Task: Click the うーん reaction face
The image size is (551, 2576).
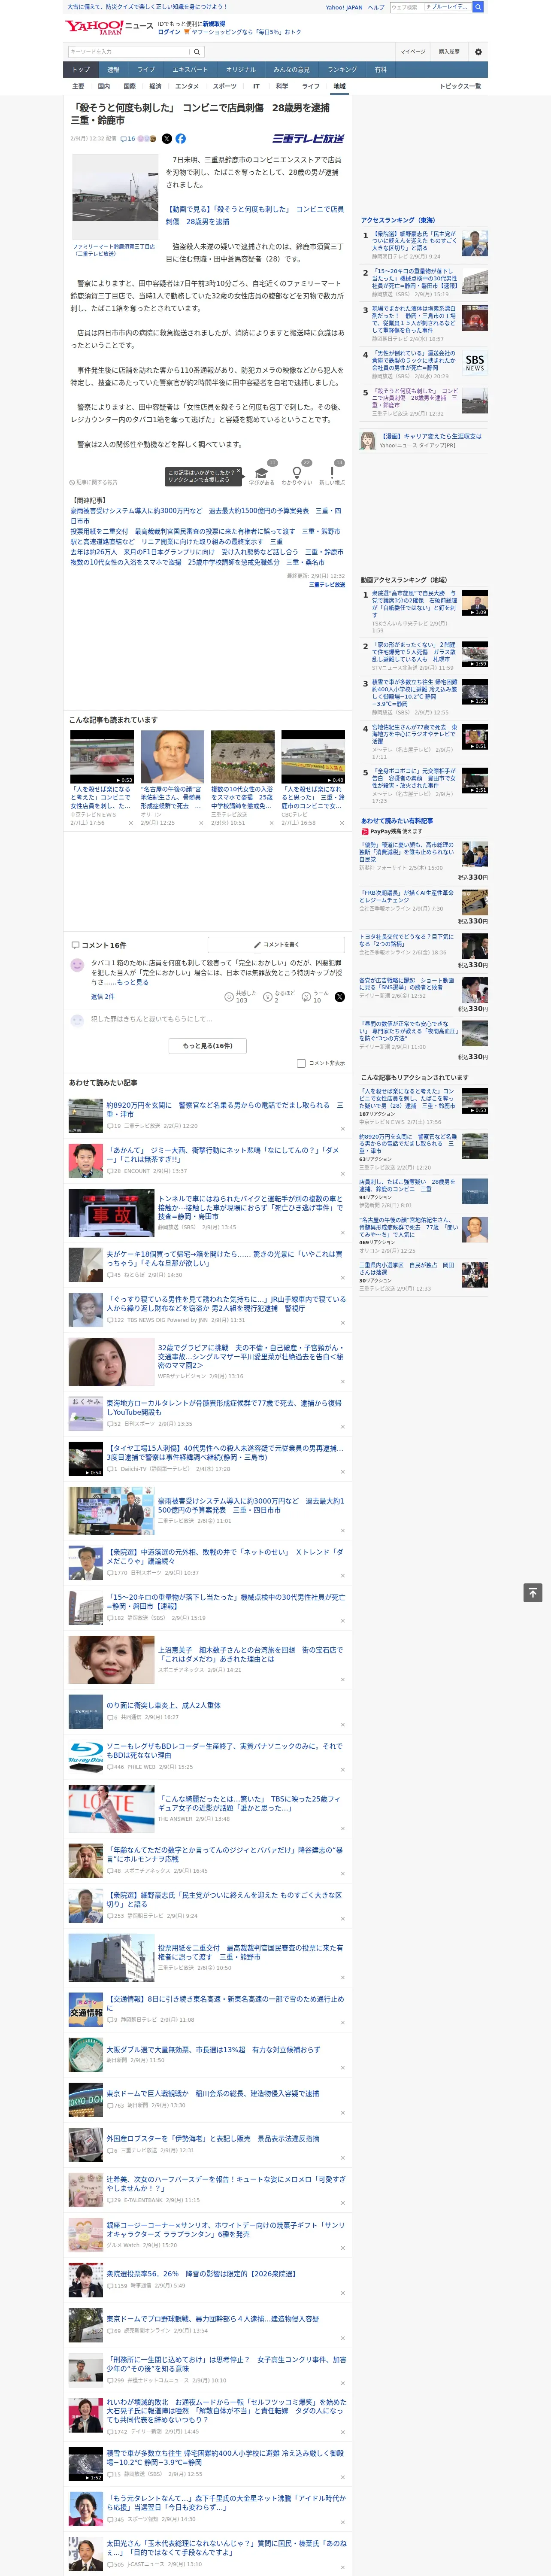Action: [307, 997]
